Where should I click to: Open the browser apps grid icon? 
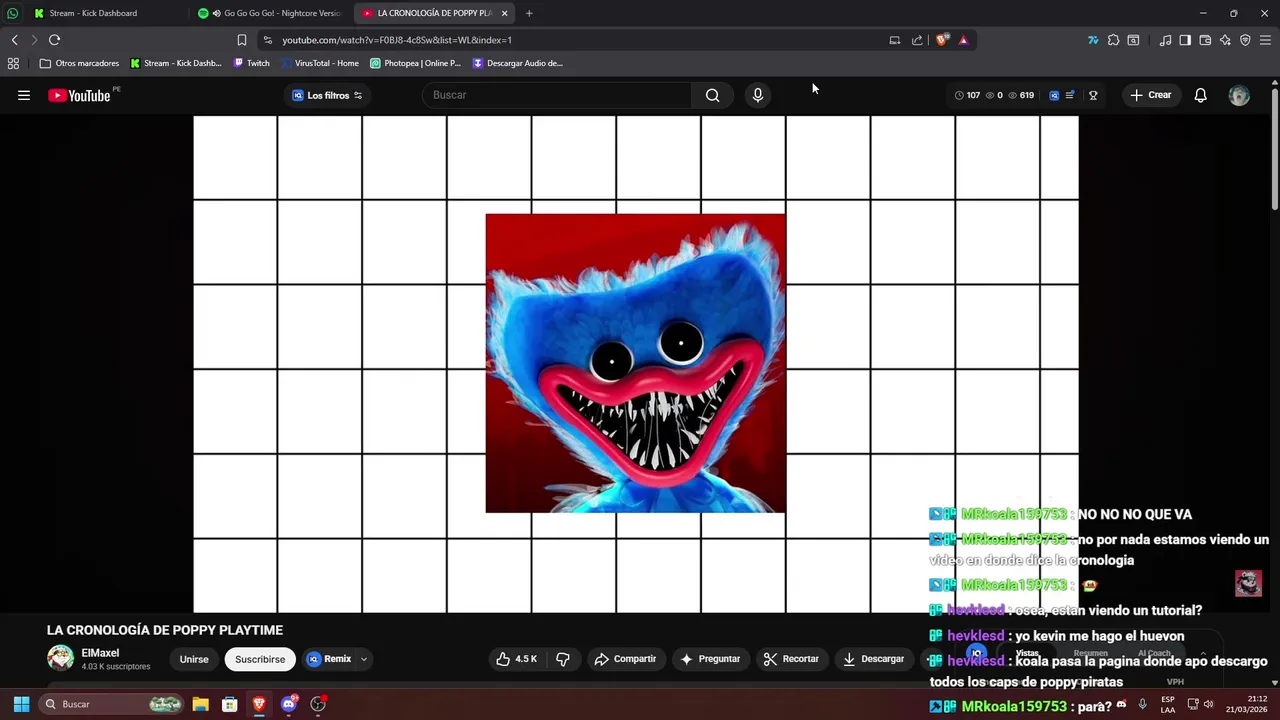pyautogui.click(x=13, y=63)
